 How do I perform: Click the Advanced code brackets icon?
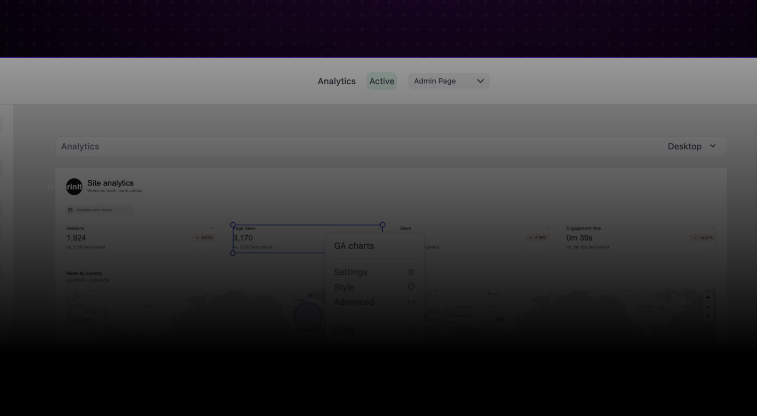click(411, 302)
